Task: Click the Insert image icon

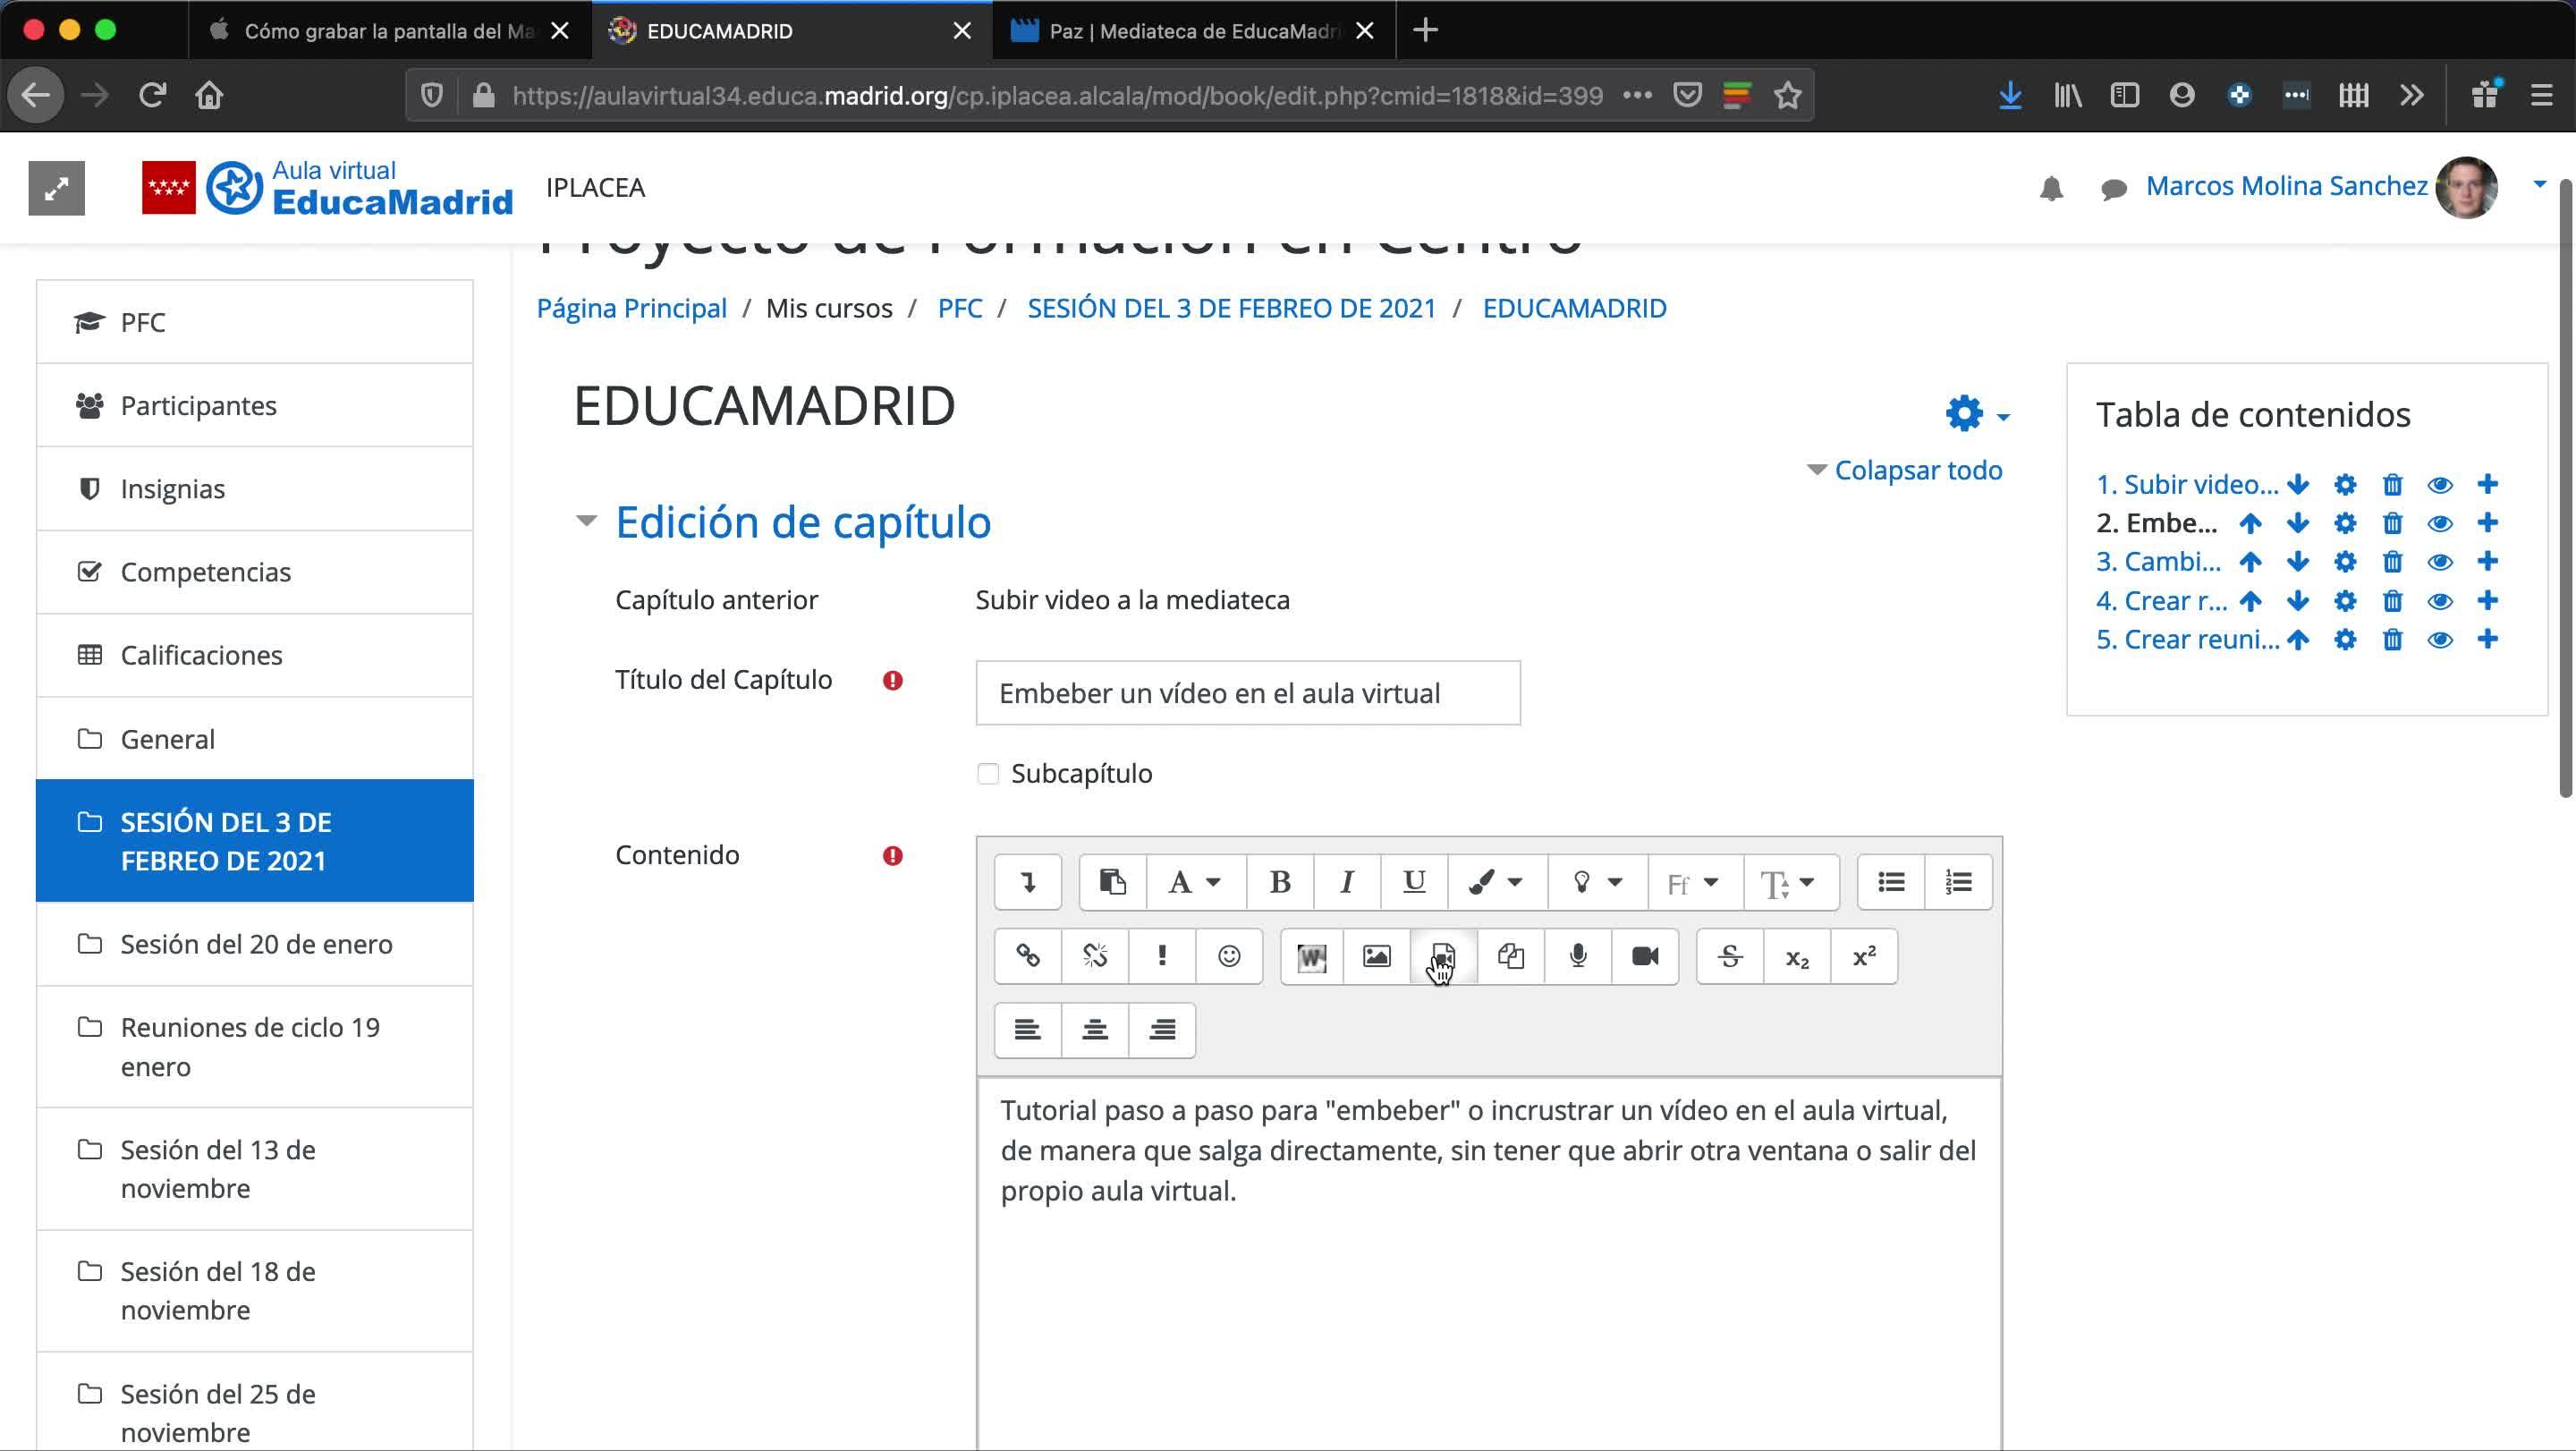Action: pyautogui.click(x=1376, y=956)
